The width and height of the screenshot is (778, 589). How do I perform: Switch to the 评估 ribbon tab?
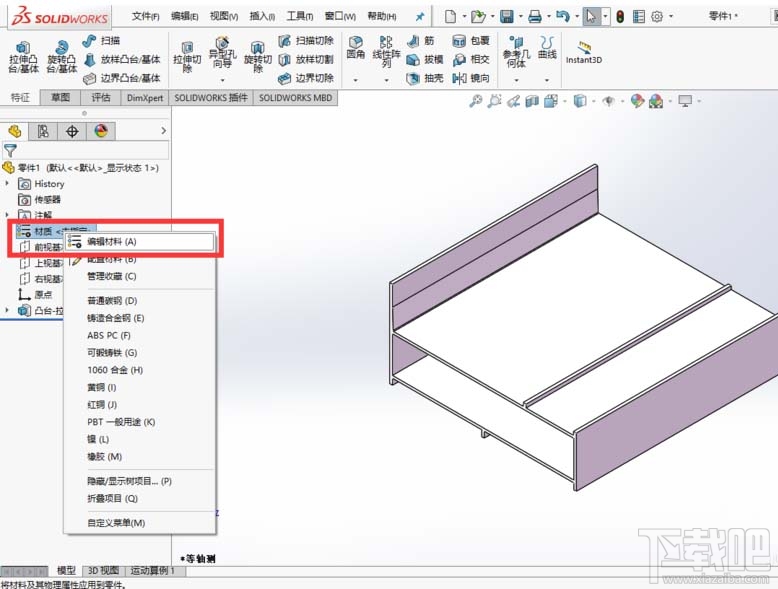pos(101,98)
